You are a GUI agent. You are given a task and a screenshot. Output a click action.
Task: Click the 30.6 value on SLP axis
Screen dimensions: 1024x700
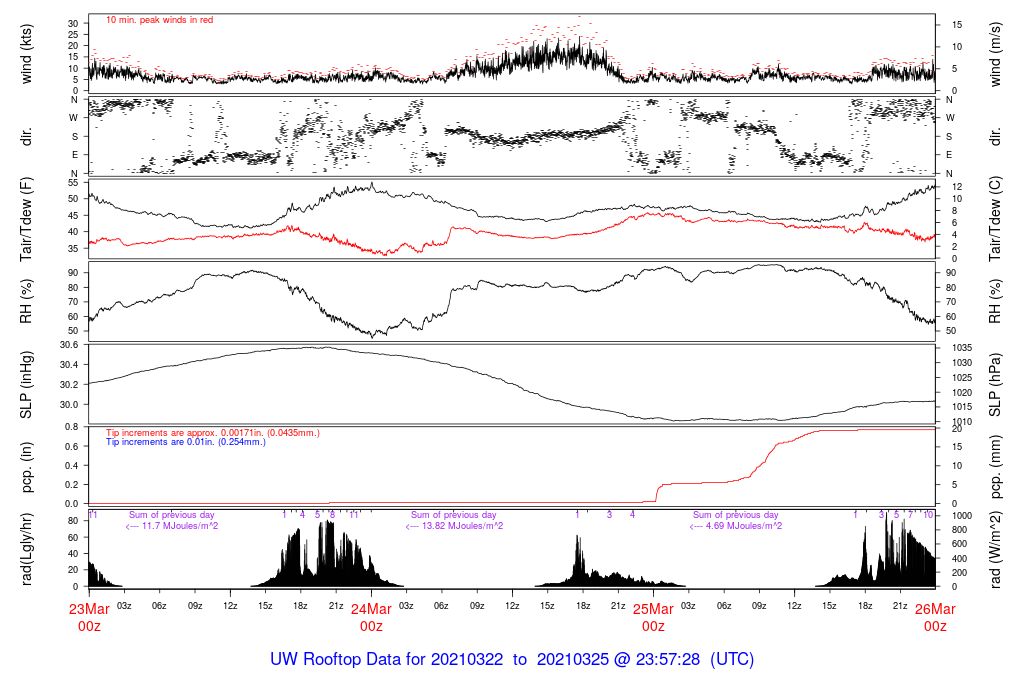(x=69, y=345)
